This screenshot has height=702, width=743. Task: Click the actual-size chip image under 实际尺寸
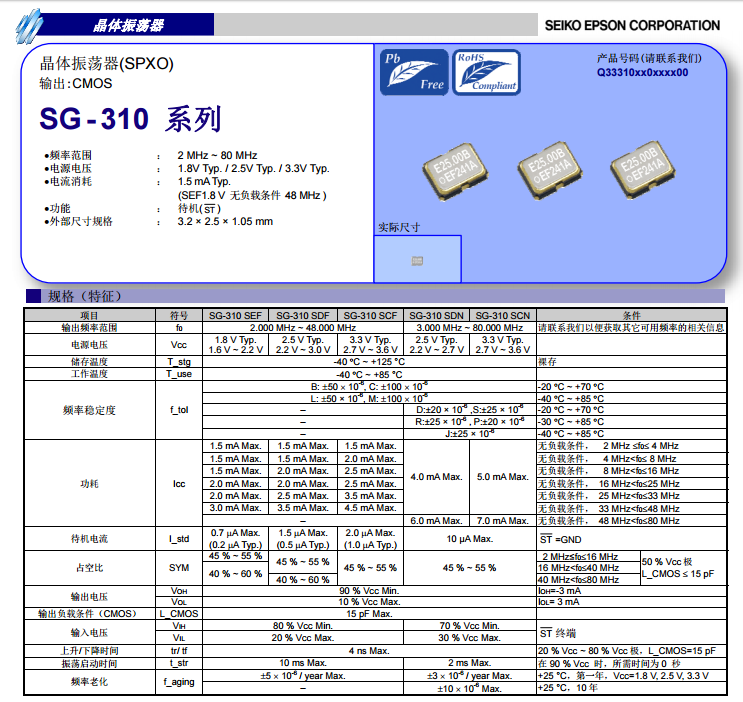pos(417,260)
